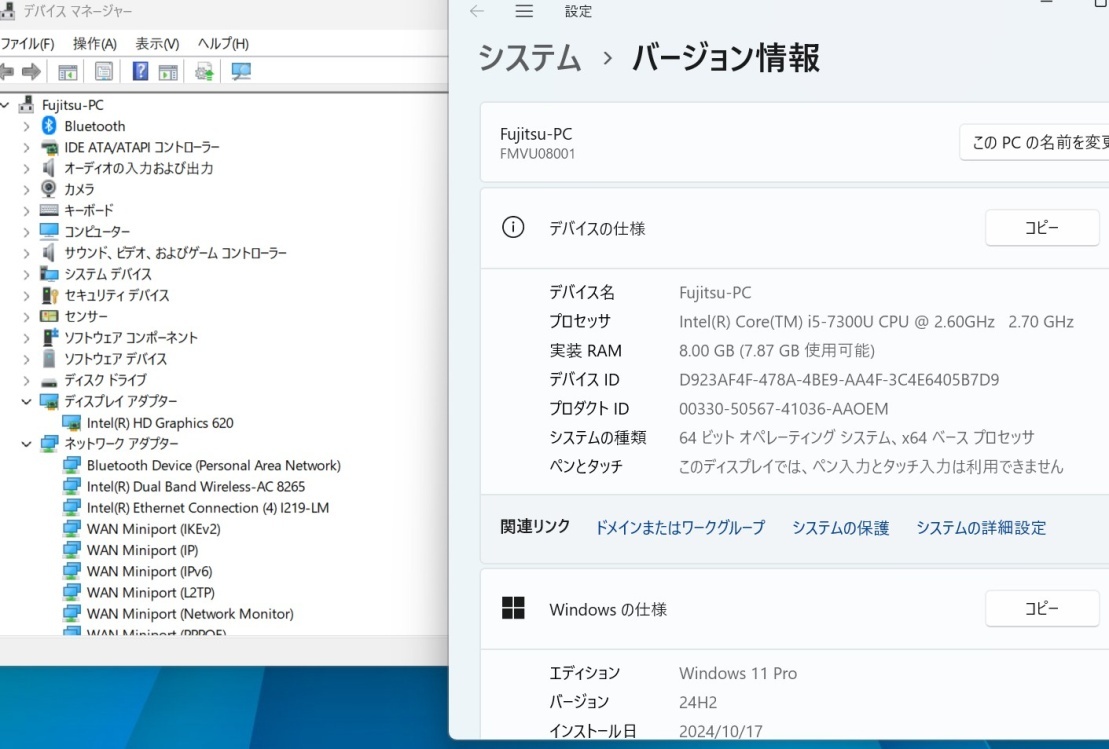Click the この PC の名前を変更 button
The image size is (1109, 749).
pyautogui.click(x=1035, y=142)
